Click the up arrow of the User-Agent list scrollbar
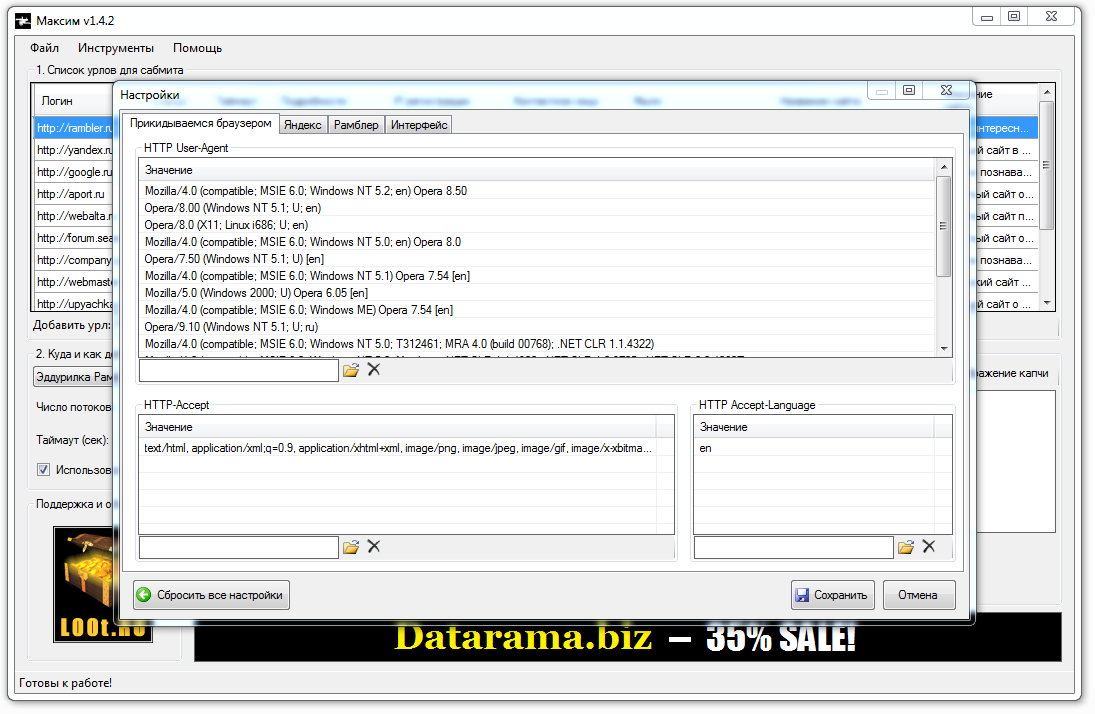 point(944,169)
